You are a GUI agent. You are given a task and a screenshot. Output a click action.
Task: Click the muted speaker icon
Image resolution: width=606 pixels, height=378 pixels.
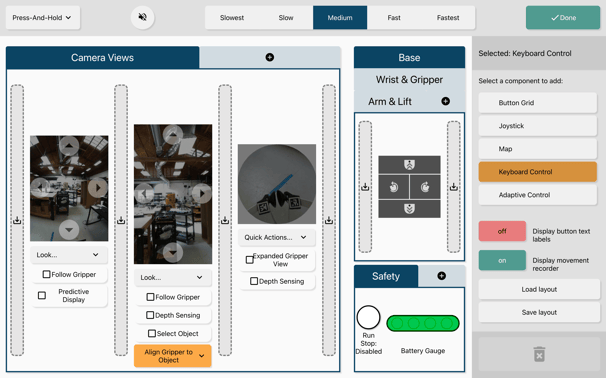[143, 17]
